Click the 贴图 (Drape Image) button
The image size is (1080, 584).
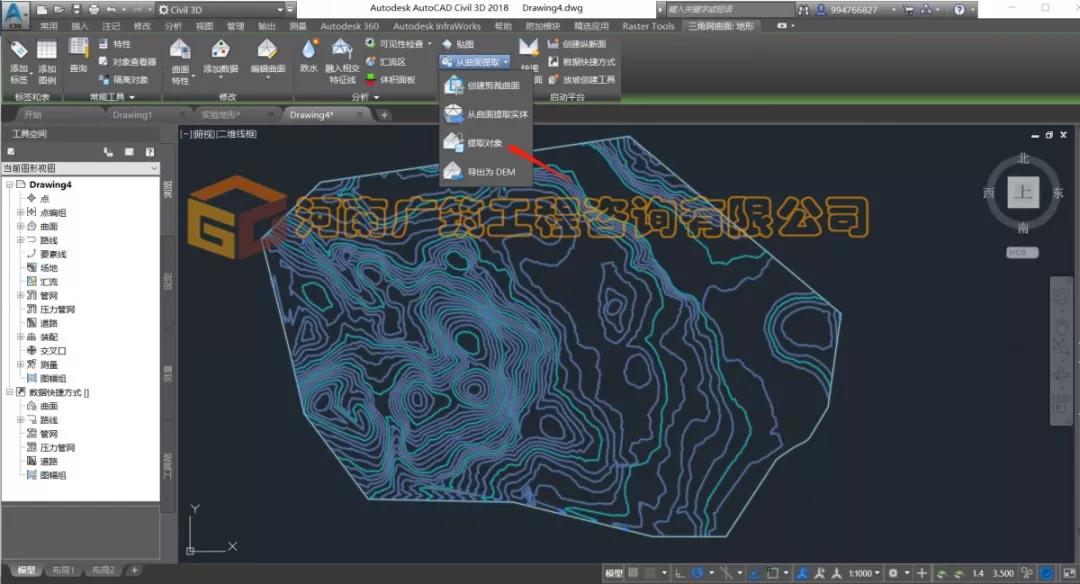pos(457,44)
